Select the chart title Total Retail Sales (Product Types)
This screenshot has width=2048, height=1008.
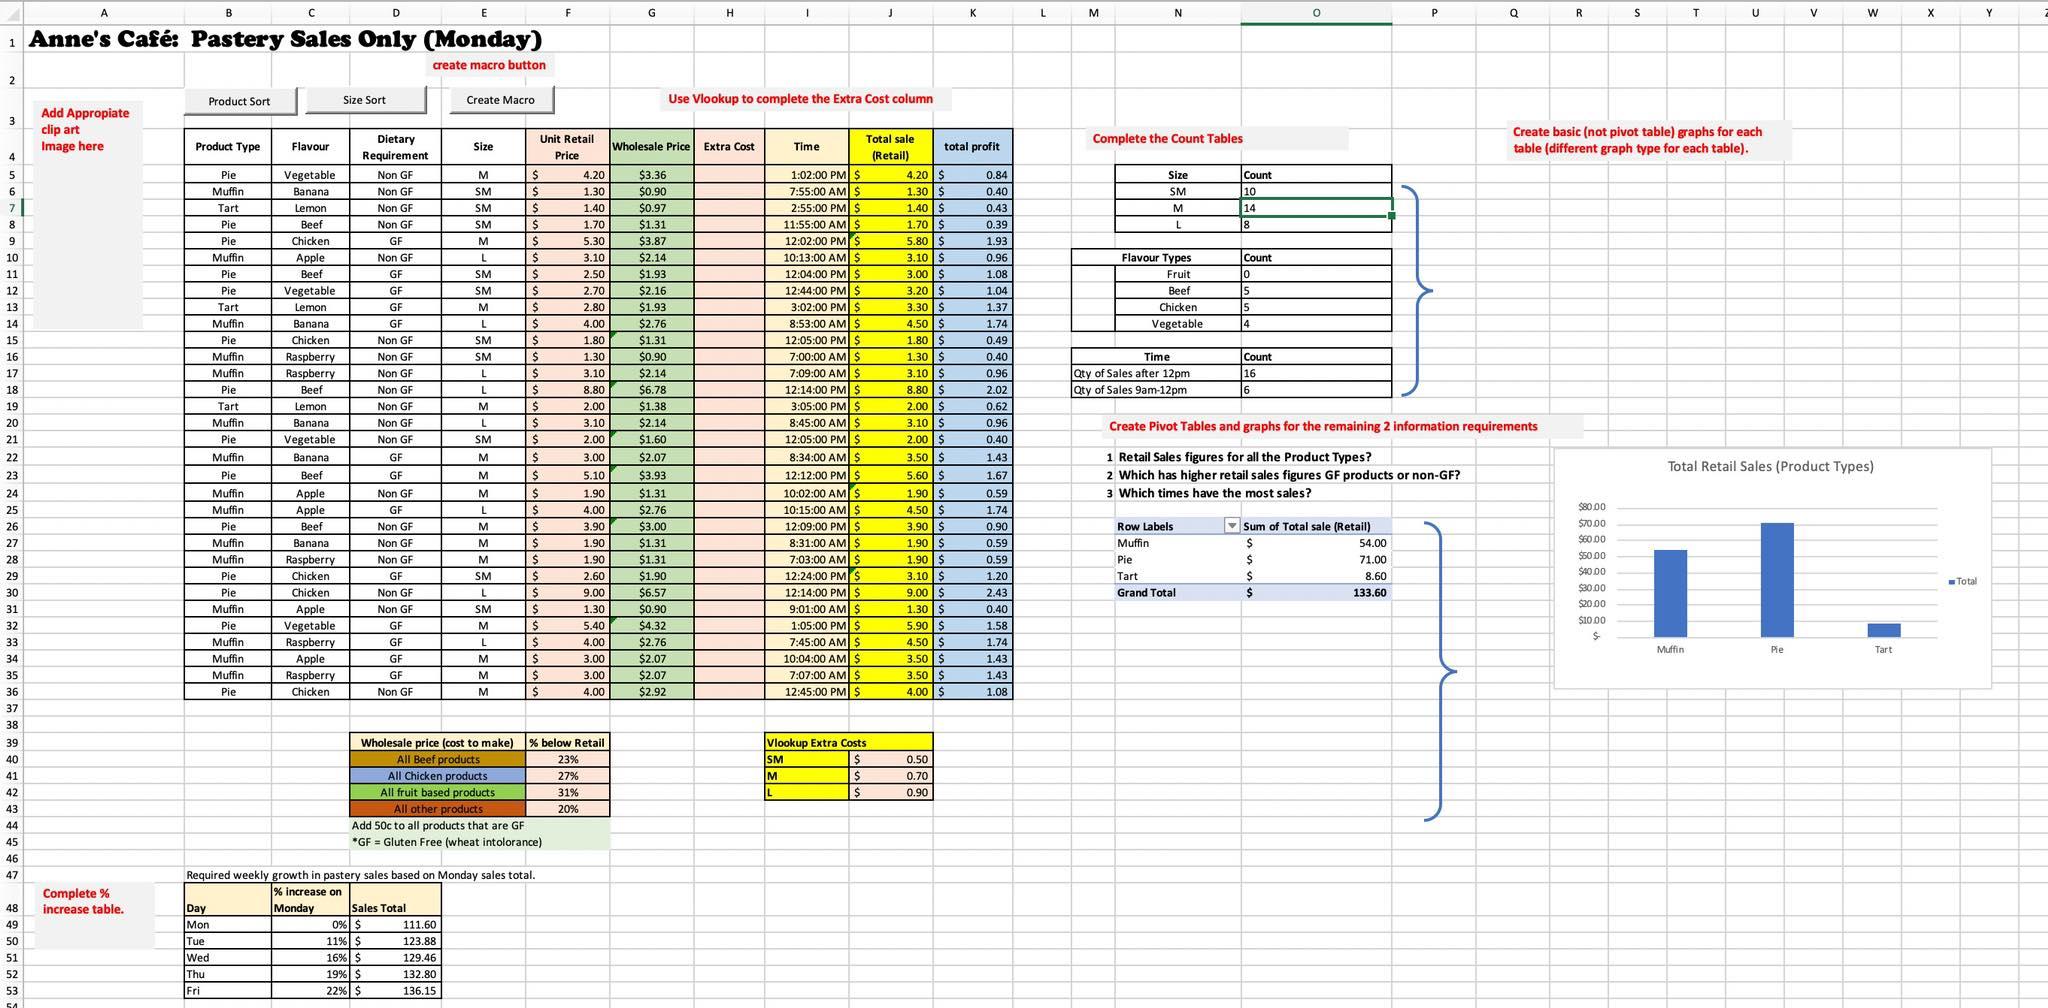(x=1770, y=466)
